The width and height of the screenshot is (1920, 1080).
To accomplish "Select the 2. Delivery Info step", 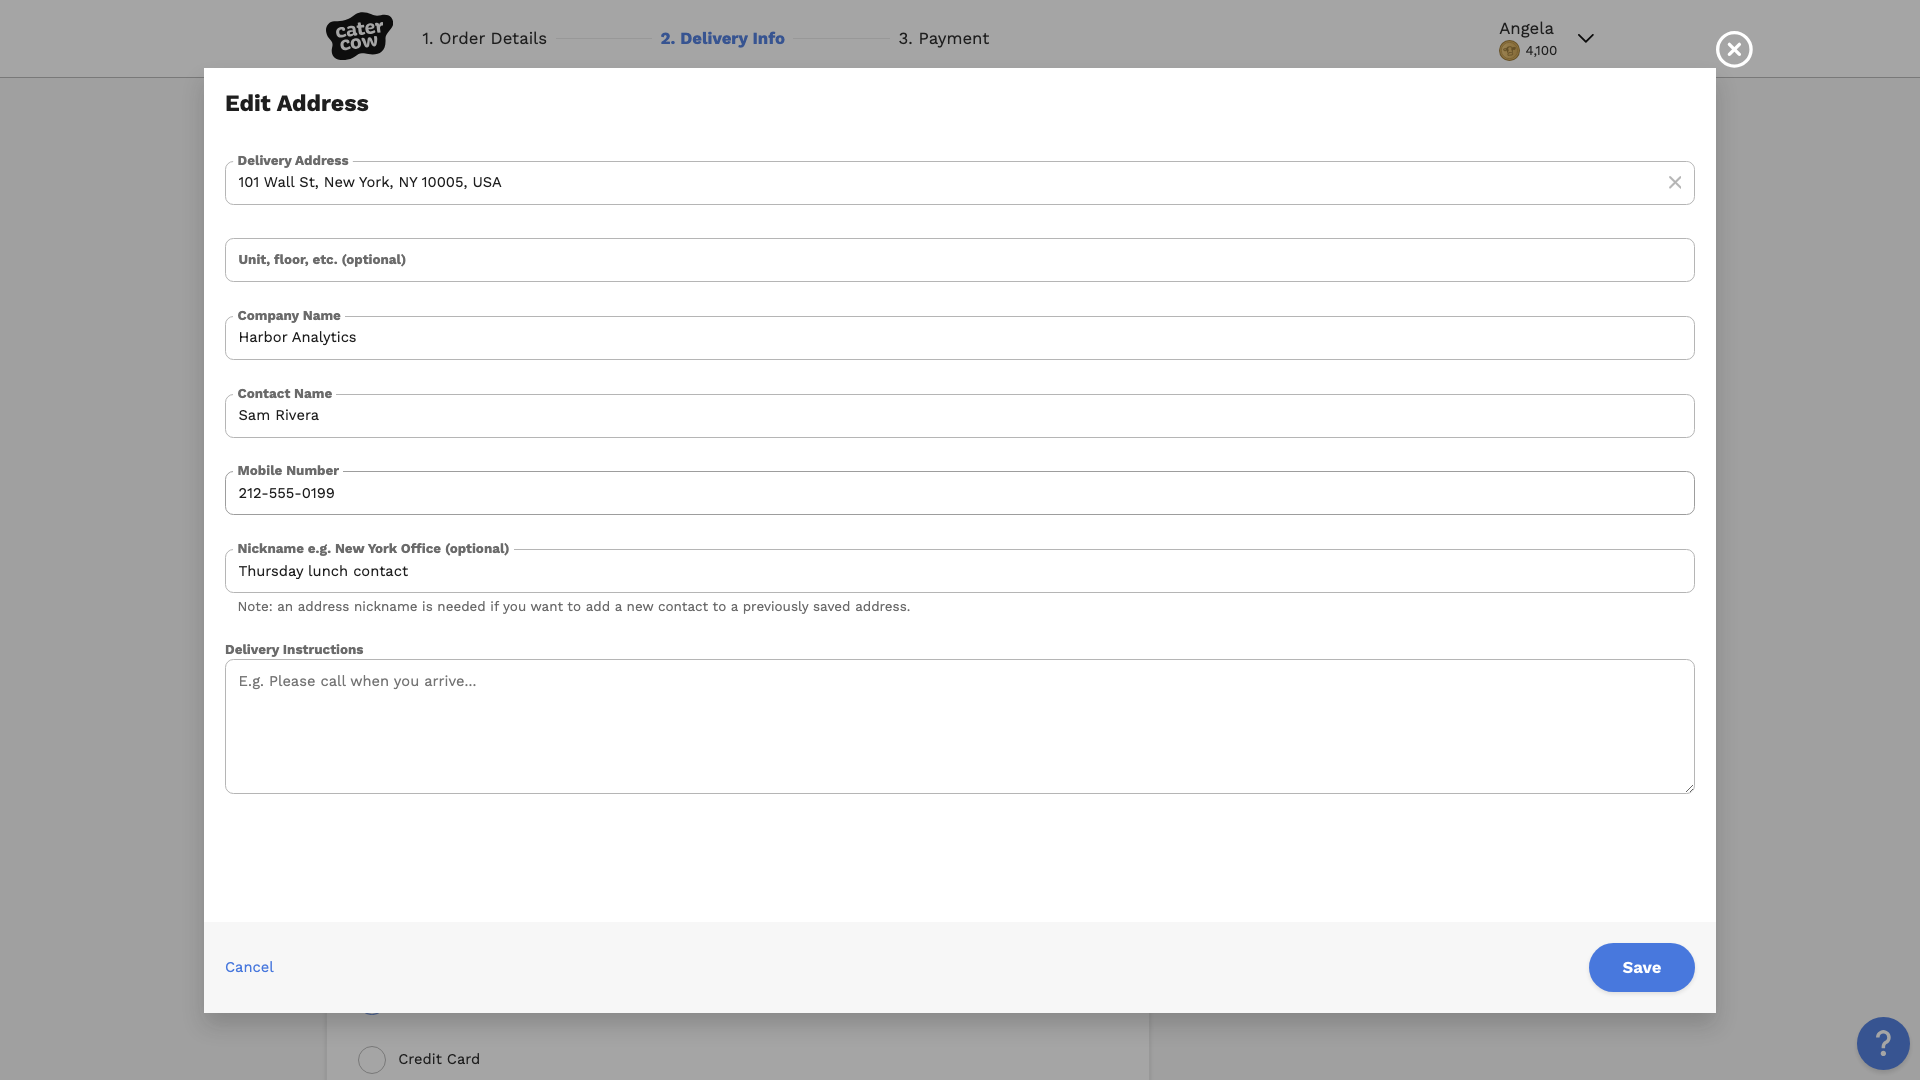I will coord(722,39).
